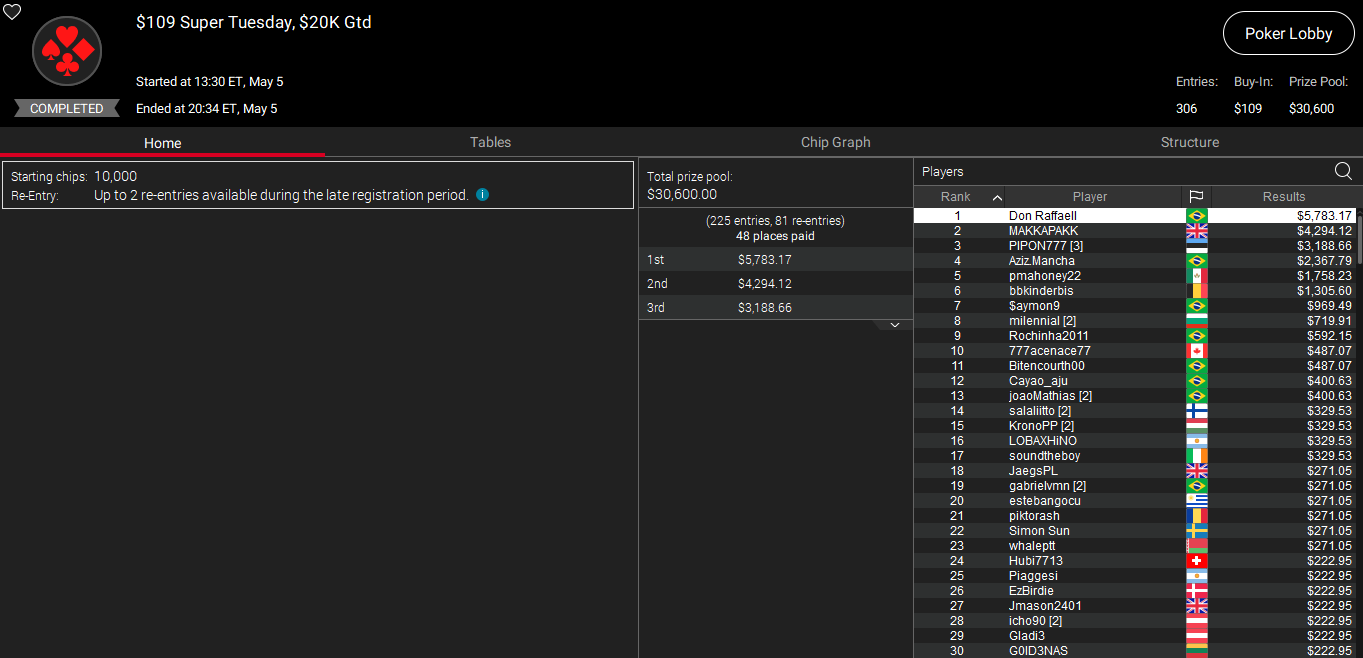1363x658 pixels.
Task: Click the re-entry info icon
Action: 483,195
